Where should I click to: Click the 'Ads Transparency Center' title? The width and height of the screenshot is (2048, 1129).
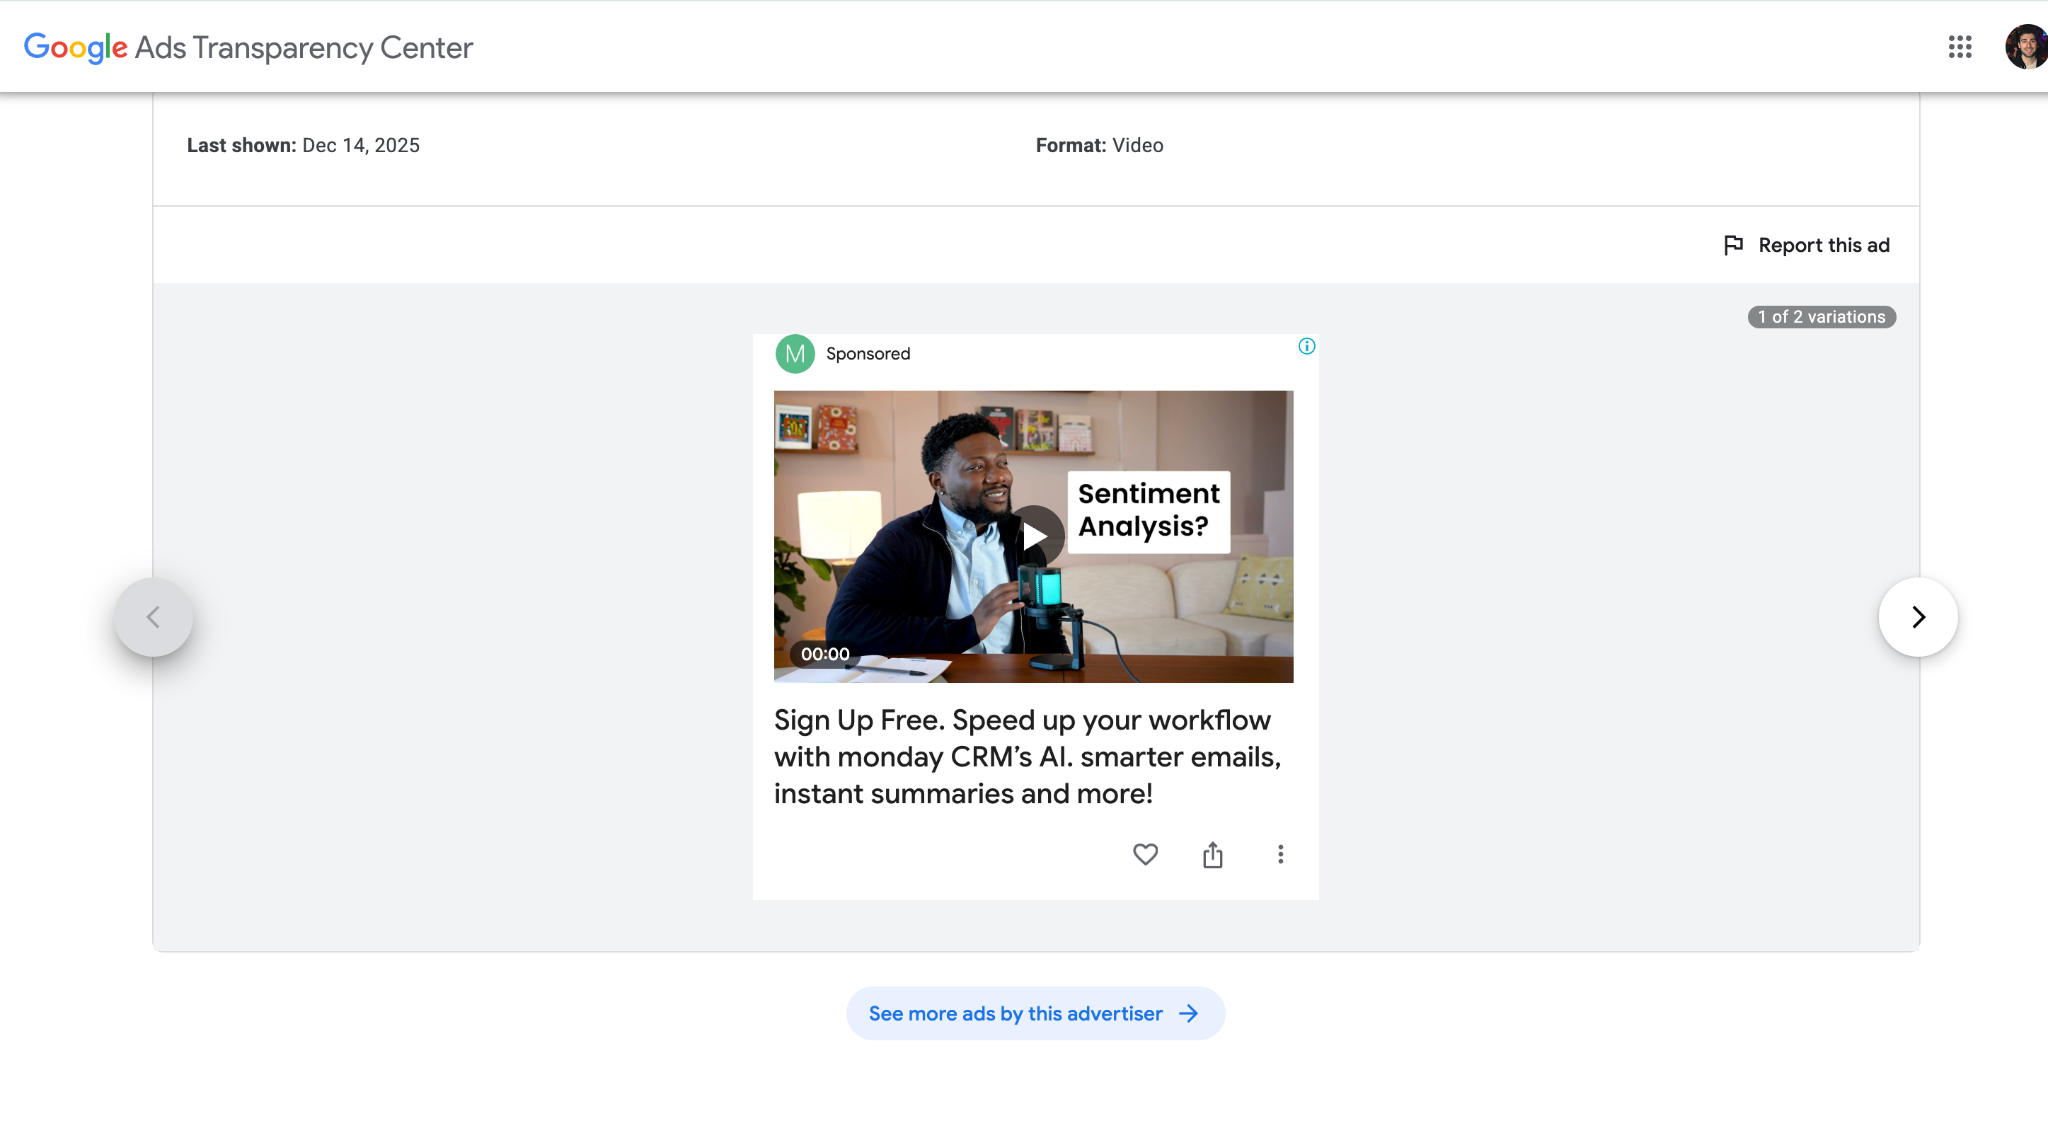304,47
